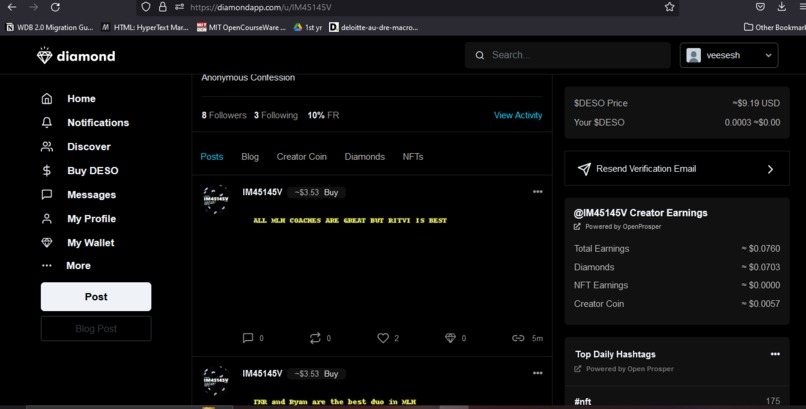Click Resend Verification Email chevron

coord(770,169)
